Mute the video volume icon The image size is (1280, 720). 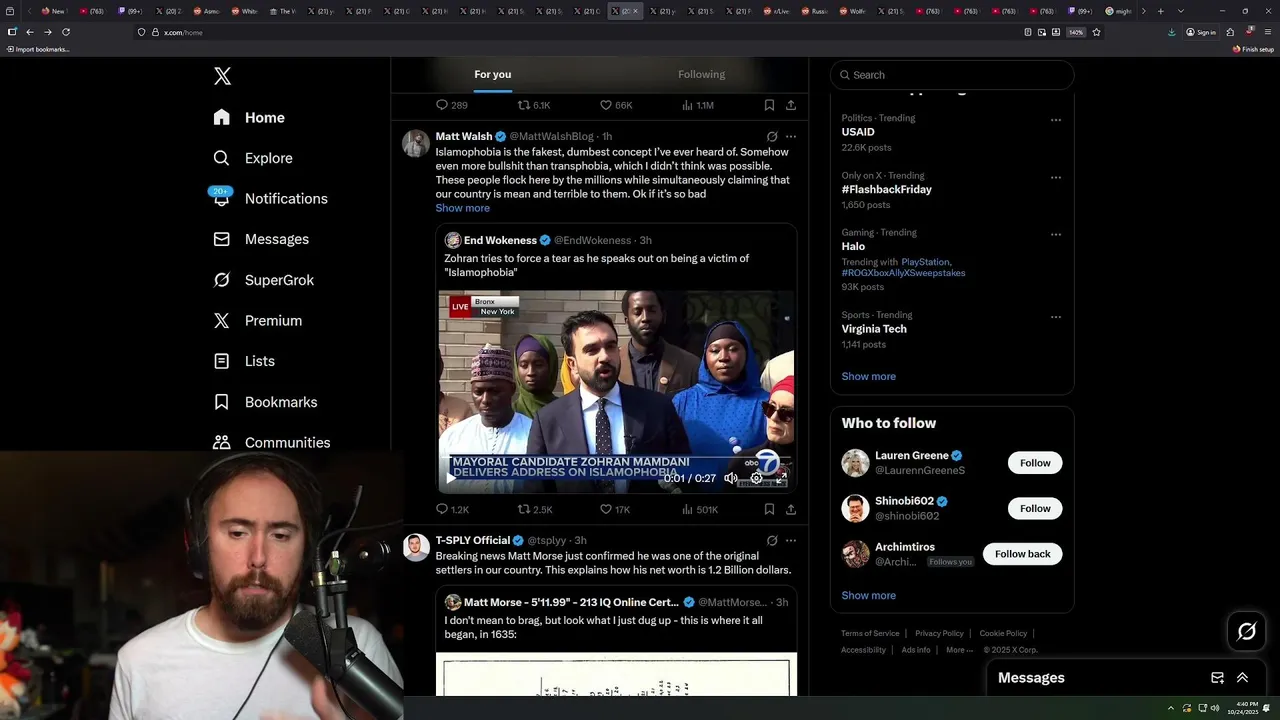[x=731, y=478]
